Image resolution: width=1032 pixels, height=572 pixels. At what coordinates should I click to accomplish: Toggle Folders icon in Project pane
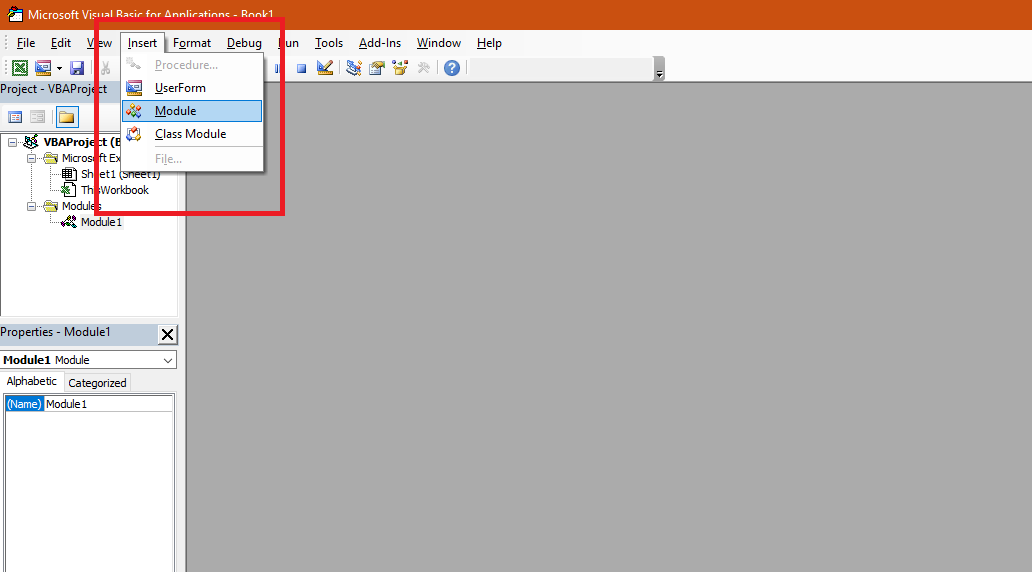tap(67, 117)
